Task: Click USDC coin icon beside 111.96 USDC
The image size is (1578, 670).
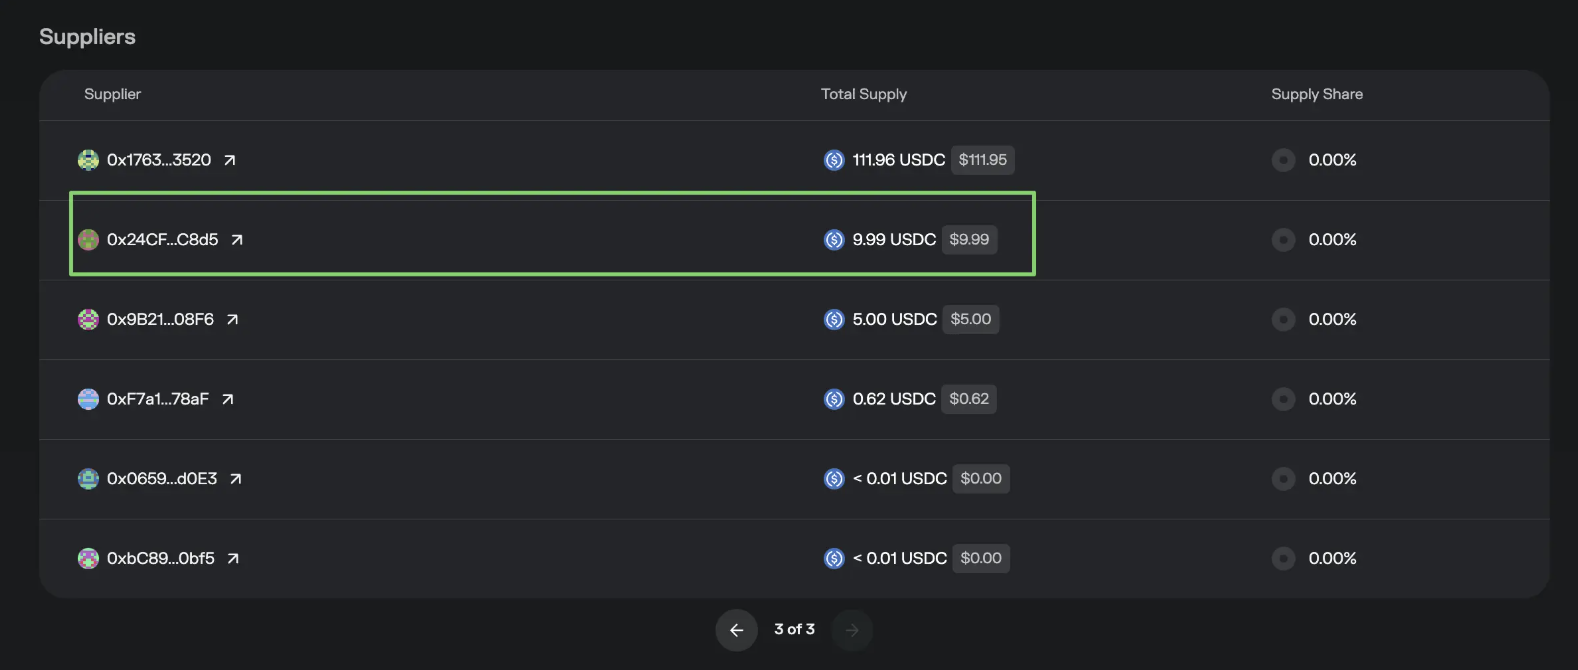Action: coord(834,160)
